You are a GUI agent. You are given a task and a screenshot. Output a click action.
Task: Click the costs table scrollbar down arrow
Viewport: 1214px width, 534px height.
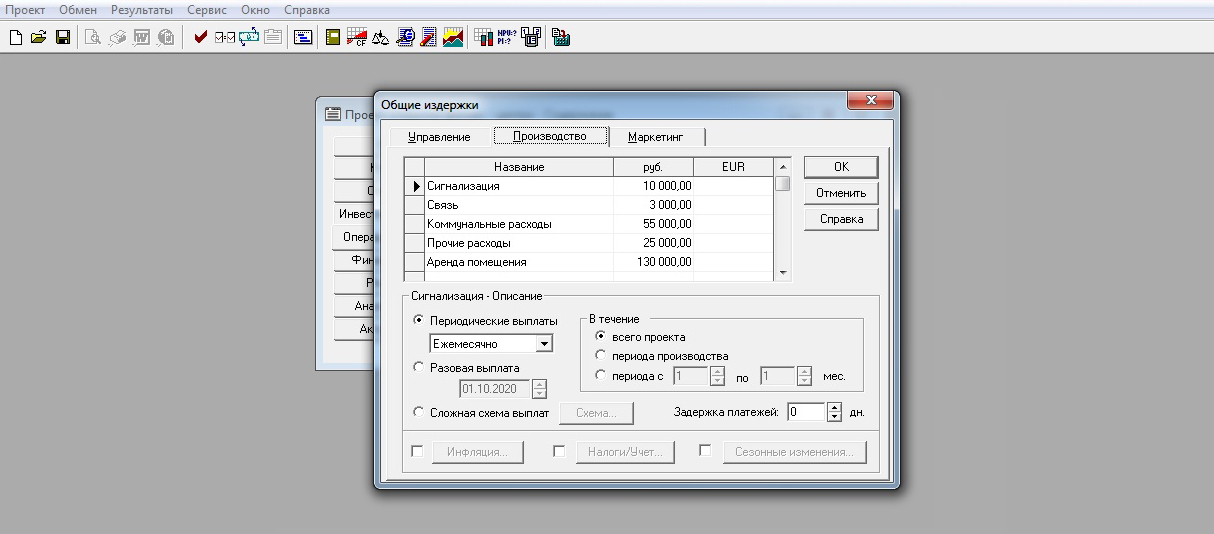coord(783,272)
